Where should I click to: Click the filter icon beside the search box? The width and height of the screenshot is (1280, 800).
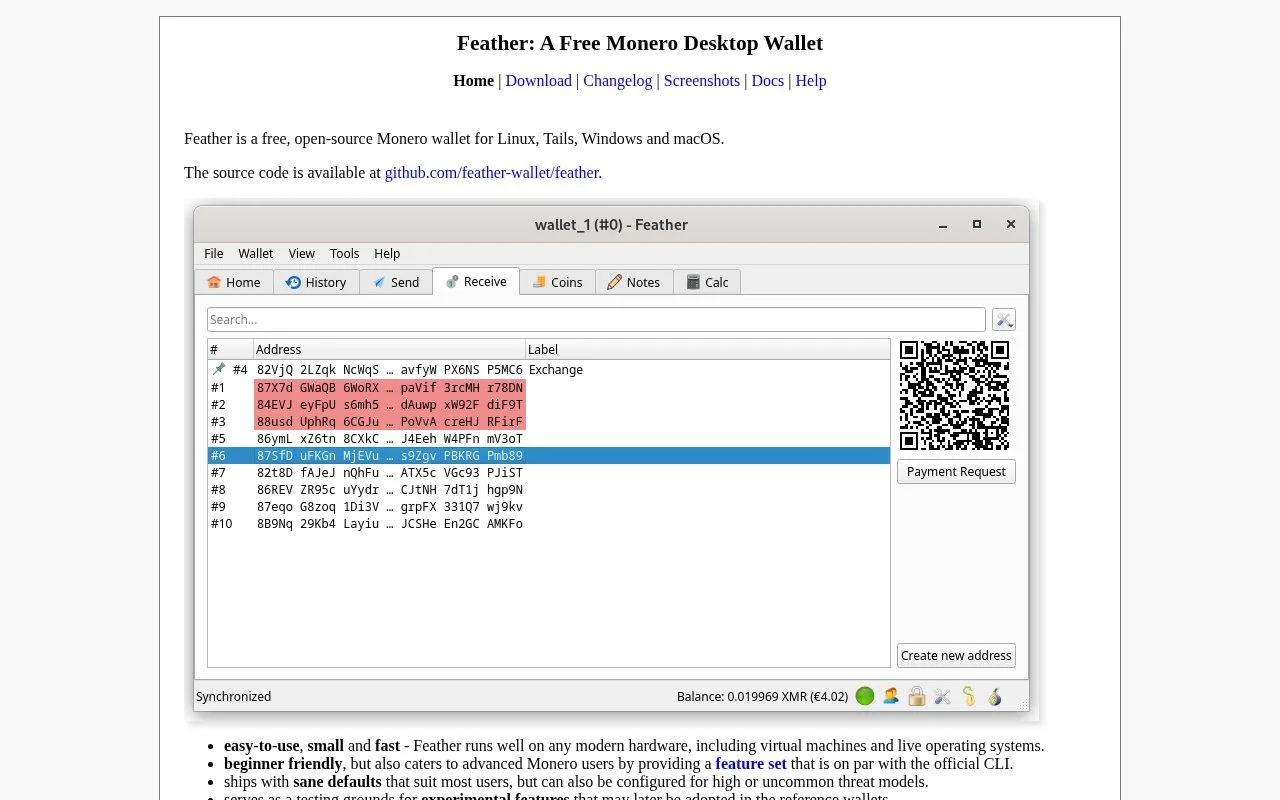click(x=1004, y=320)
